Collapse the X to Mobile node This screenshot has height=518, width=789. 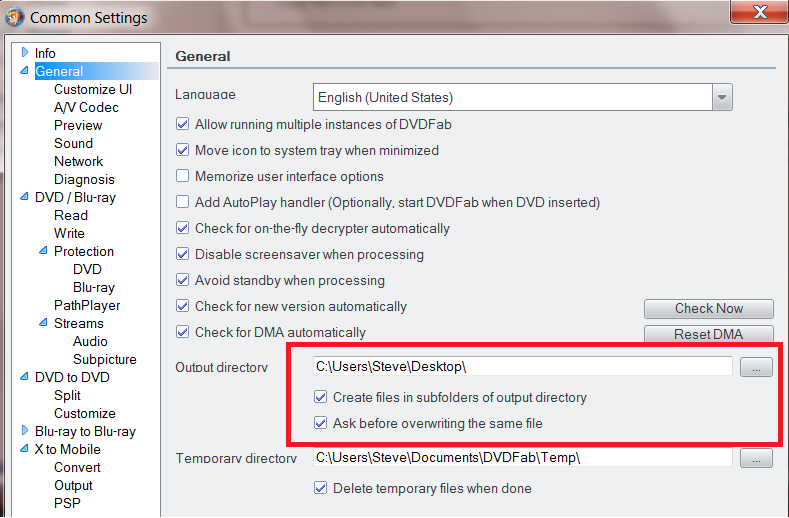click(24, 449)
